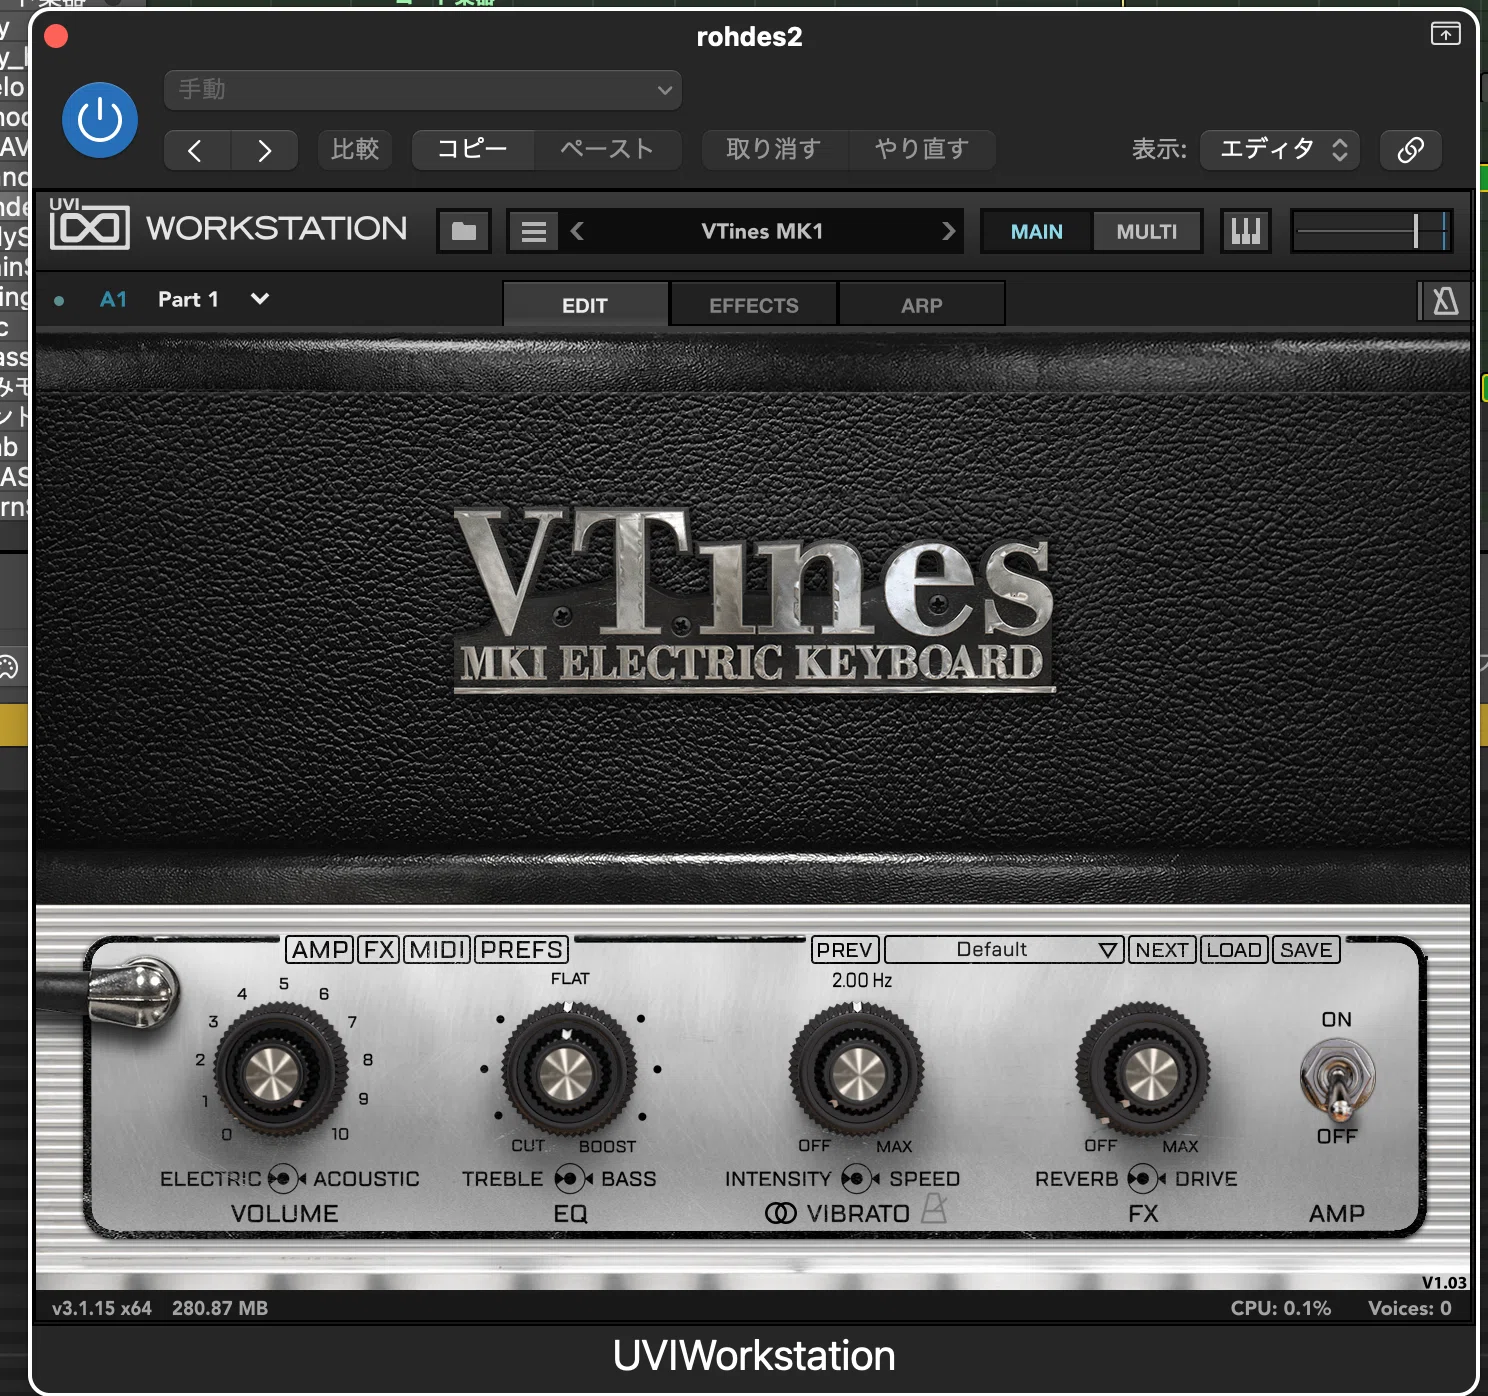Open the preset dropdown showing 手動

pyautogui.click(x=423, y=90)
